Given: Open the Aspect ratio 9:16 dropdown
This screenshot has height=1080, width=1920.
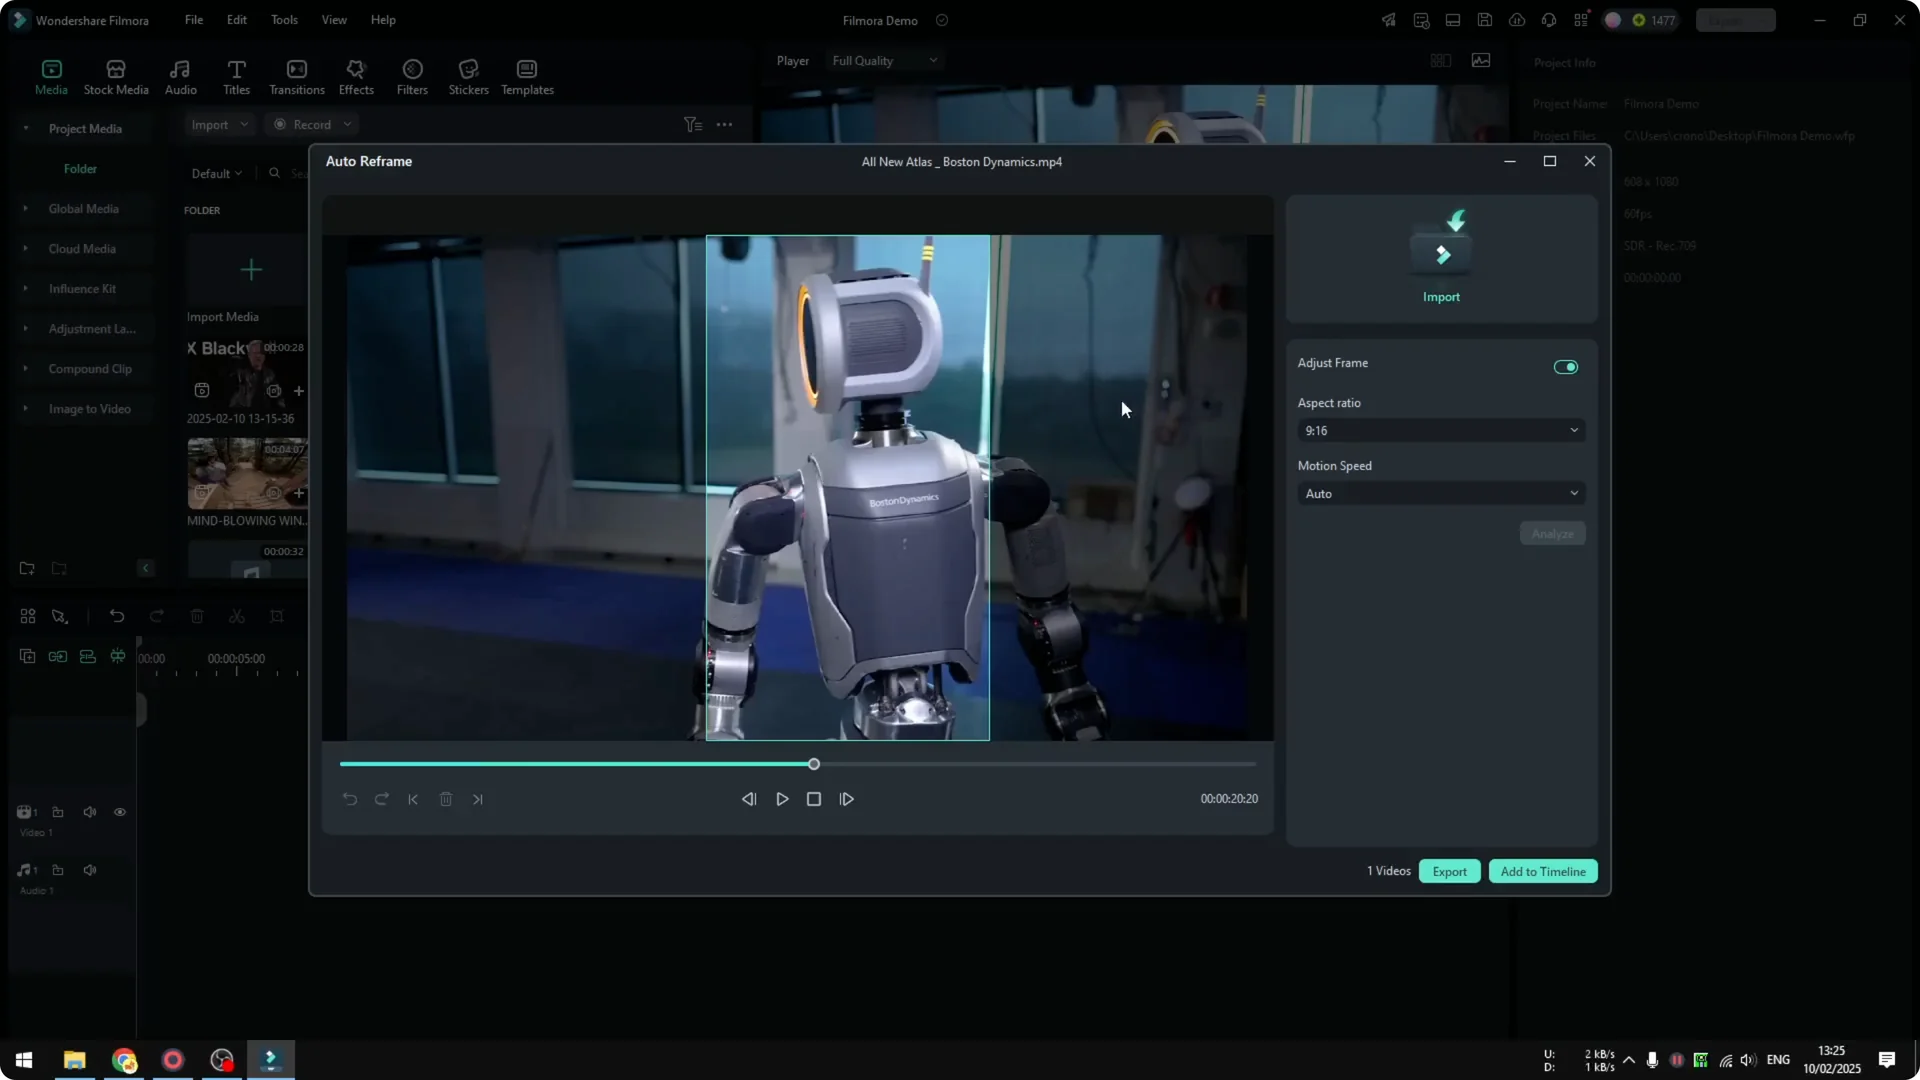Looking at the screenshot, I should (x=1441, y=431).
